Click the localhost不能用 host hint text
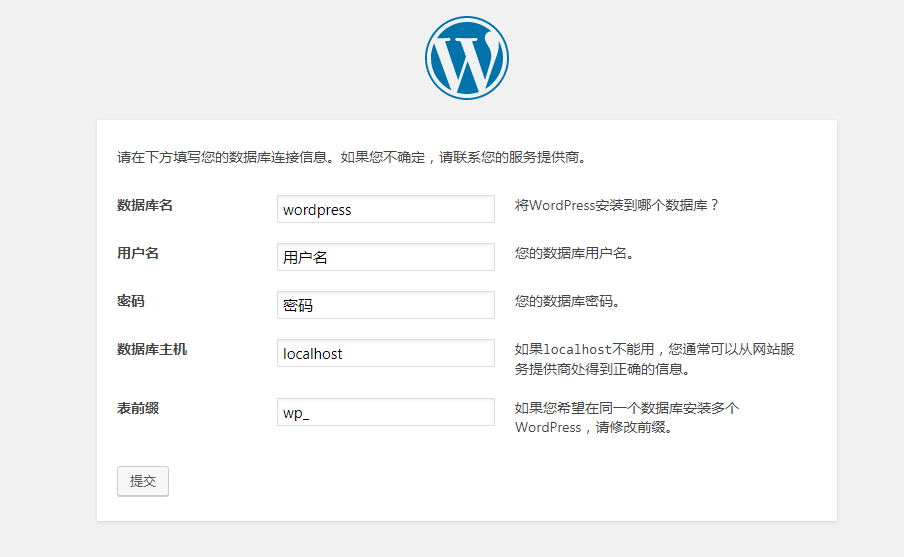 654,359
